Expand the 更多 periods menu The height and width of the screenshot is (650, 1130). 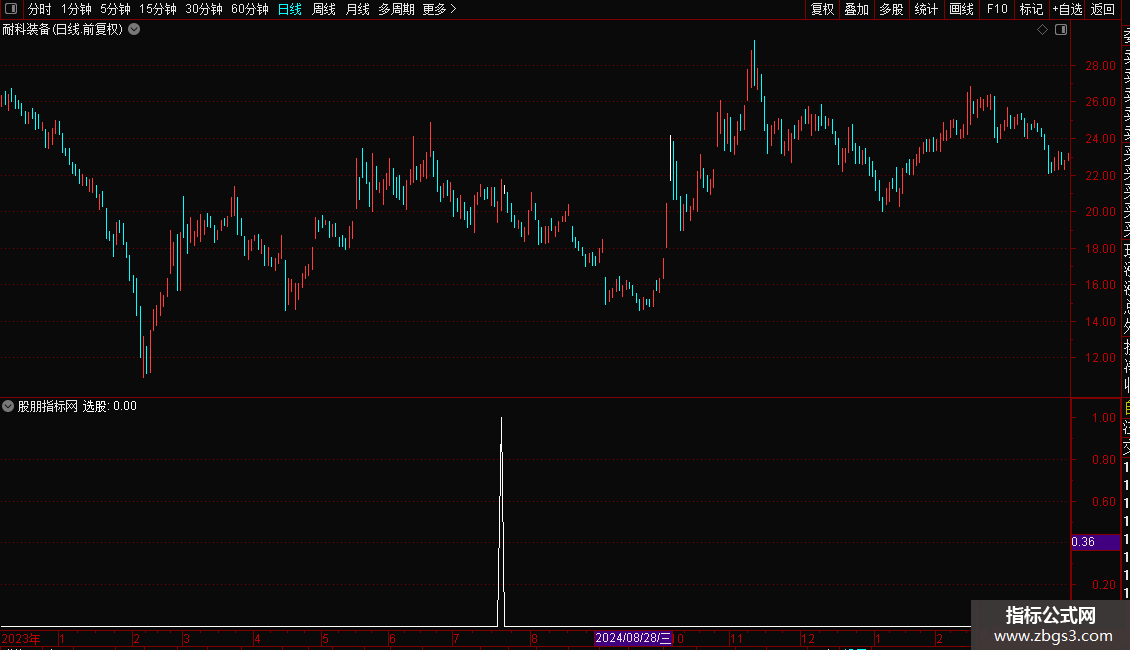point(440,9)
